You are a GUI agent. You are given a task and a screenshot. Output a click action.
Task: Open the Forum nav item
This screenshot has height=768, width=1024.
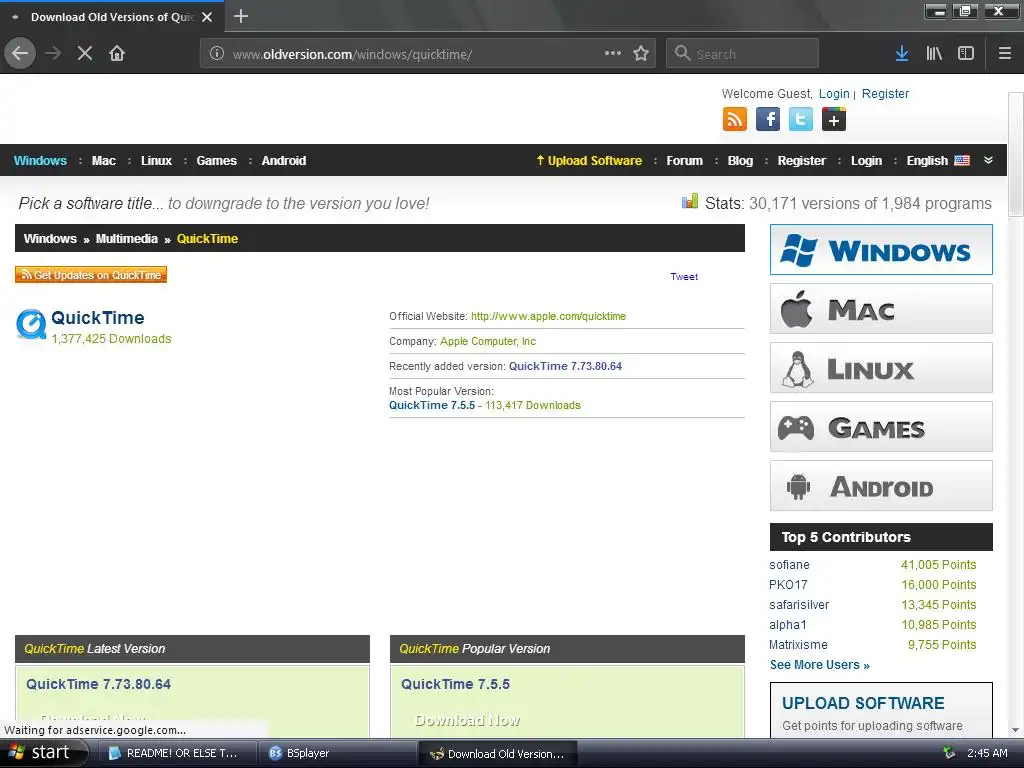[x=684, y=161]
